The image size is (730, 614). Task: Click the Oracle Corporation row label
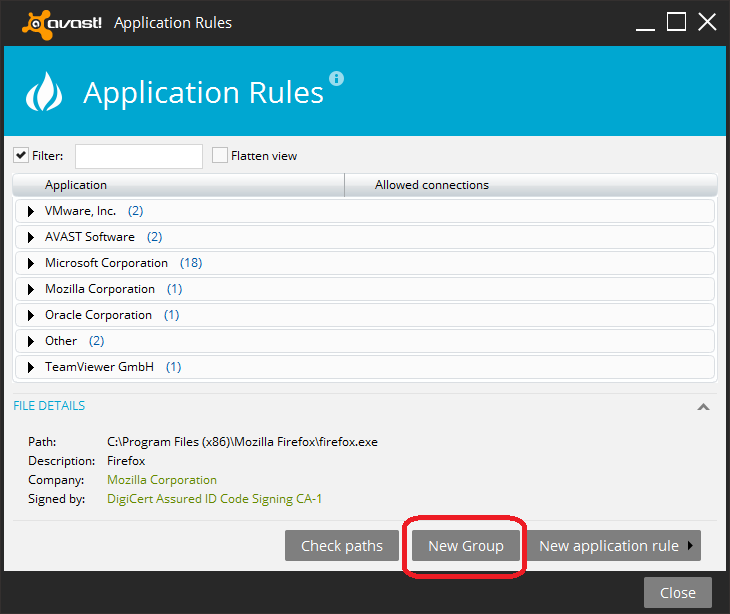98,315
